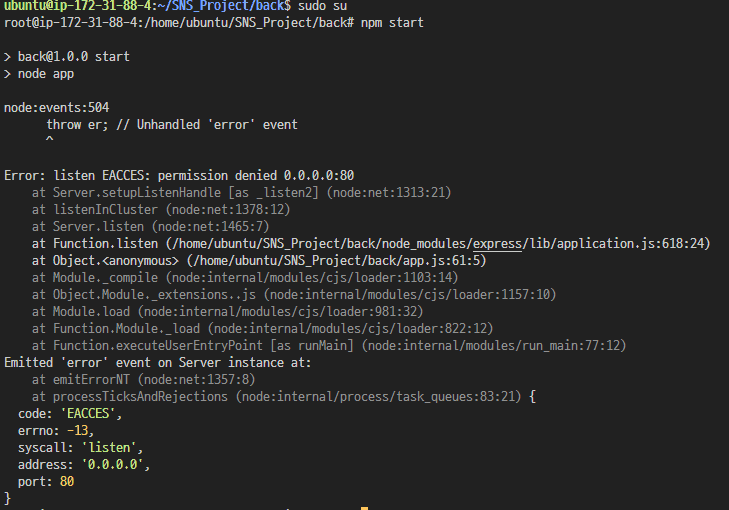729x510 pixels.
Task: Click the EACCES permission denied error line
Action: pyautogui.click(x=179, y=176)
